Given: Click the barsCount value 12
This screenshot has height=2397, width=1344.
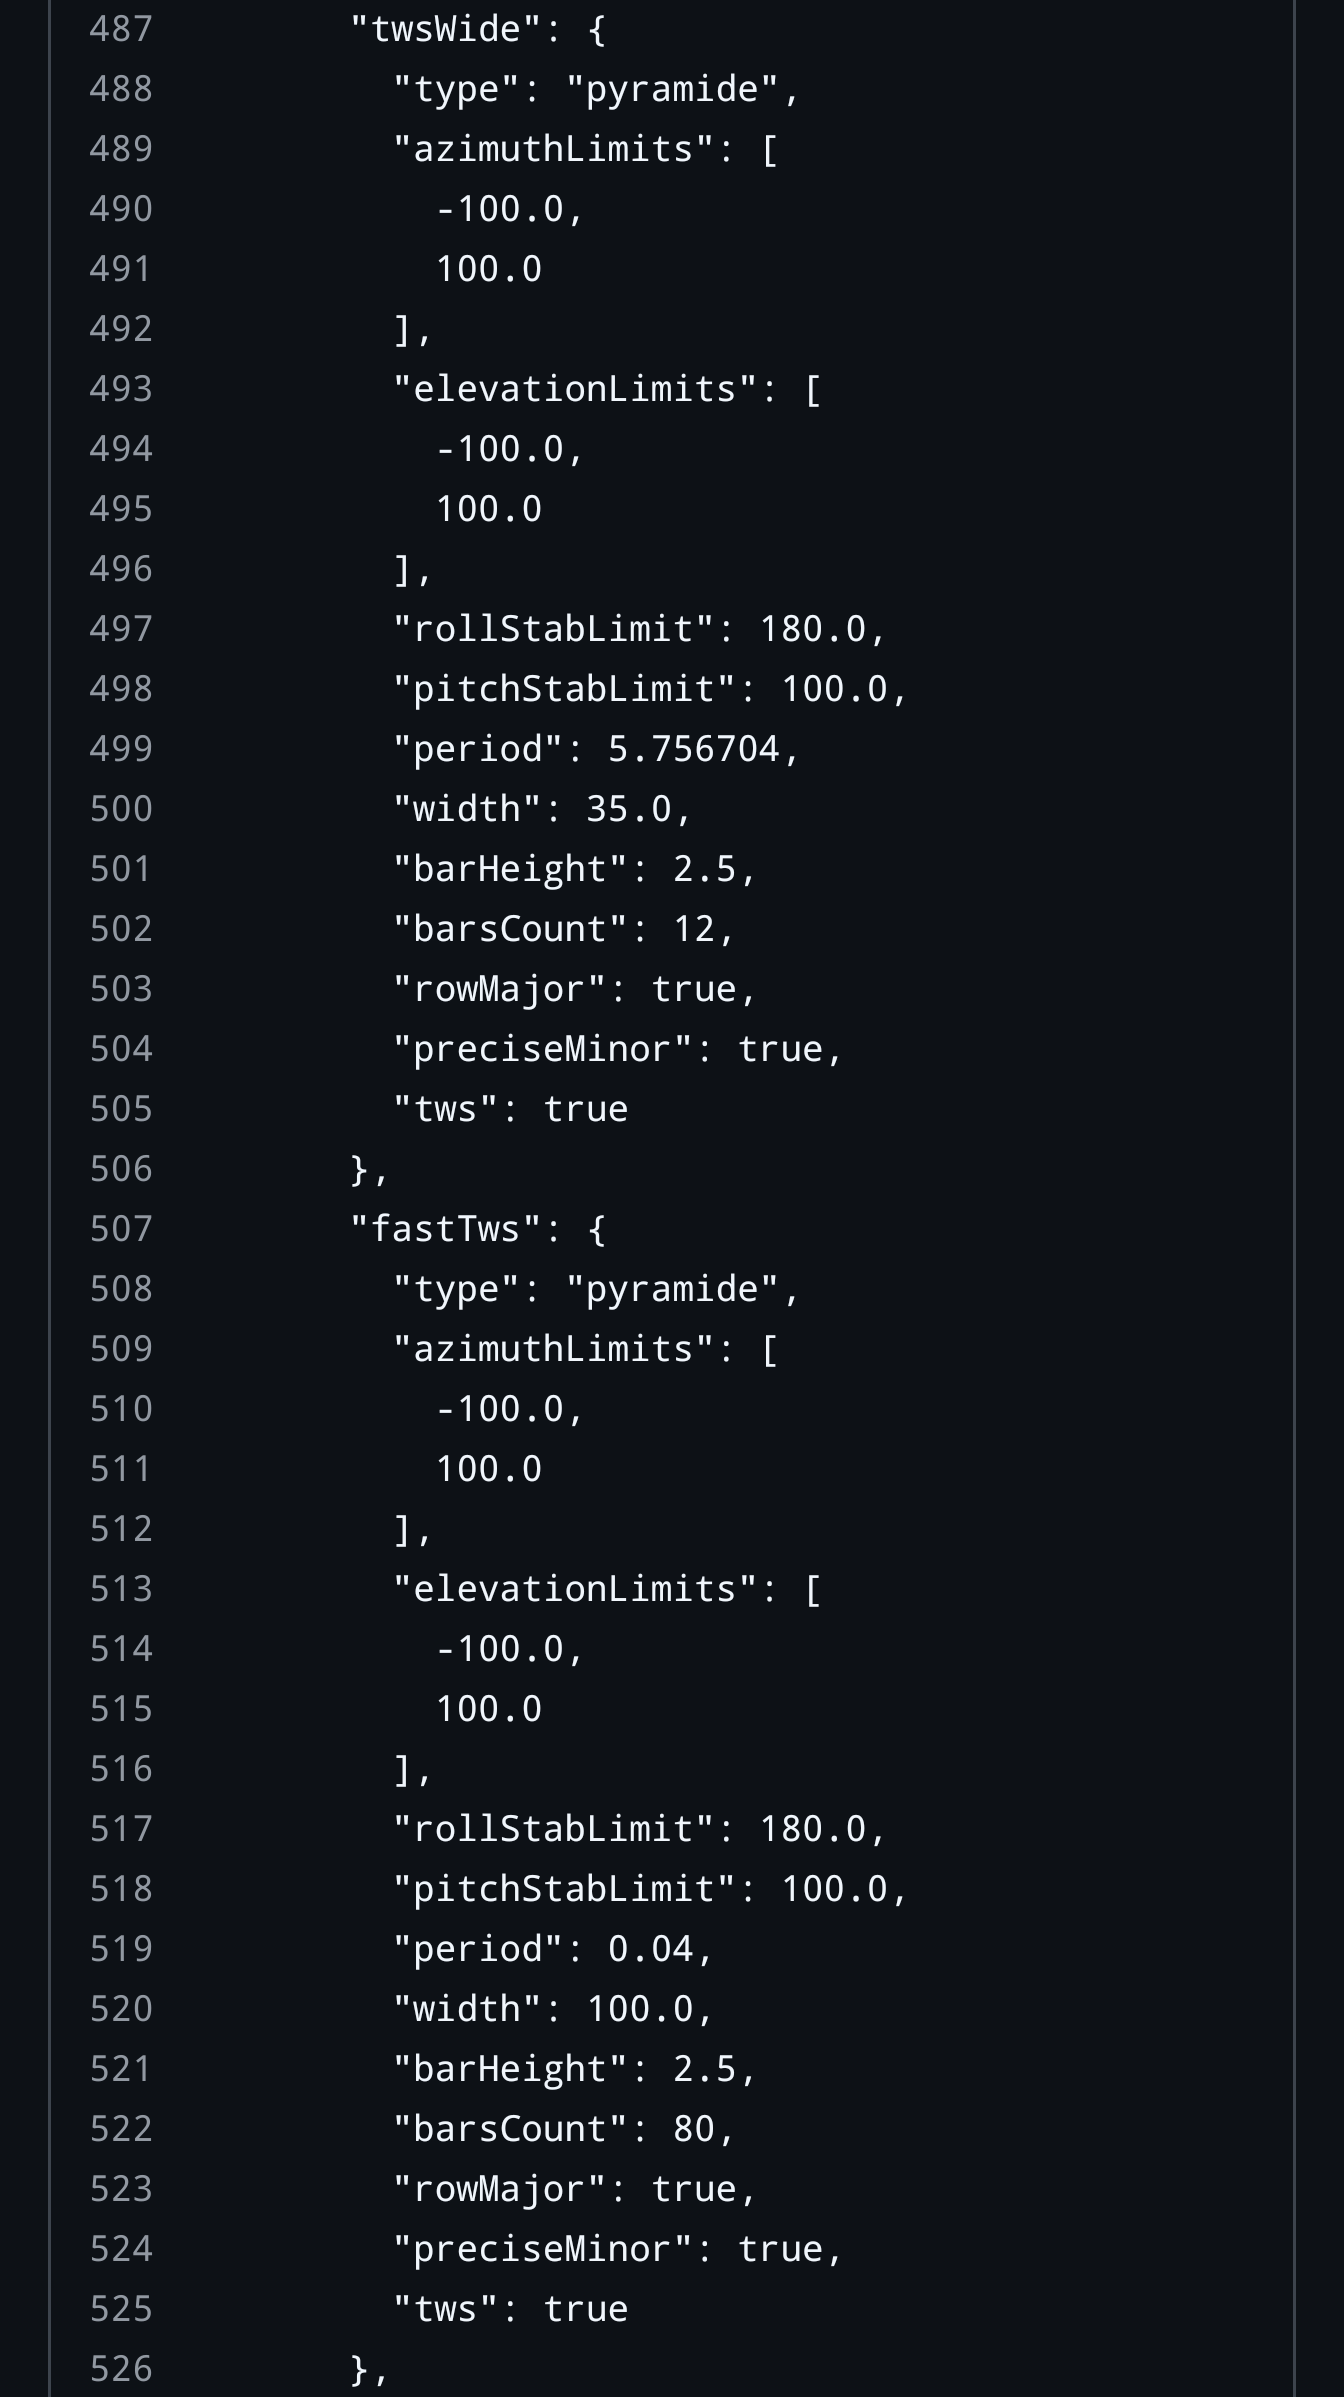Looking at the screenshot, I should coord(693,929).
